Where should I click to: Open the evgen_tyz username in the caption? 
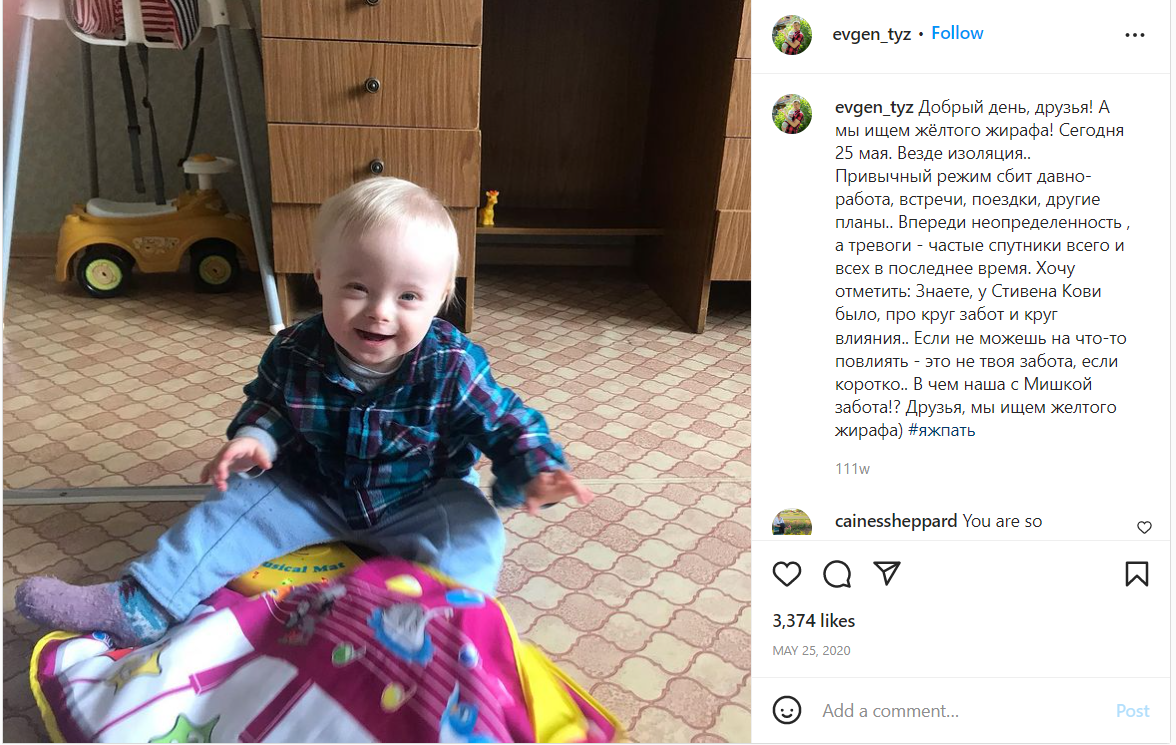pos(874,107)
